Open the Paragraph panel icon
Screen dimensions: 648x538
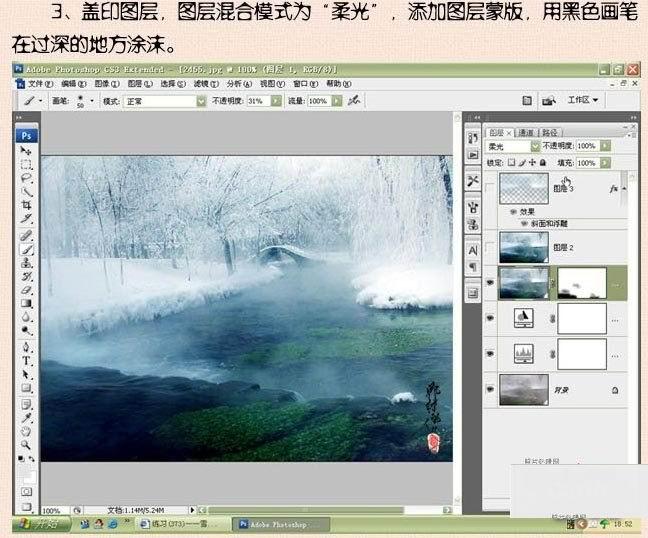tap(473, 267)
